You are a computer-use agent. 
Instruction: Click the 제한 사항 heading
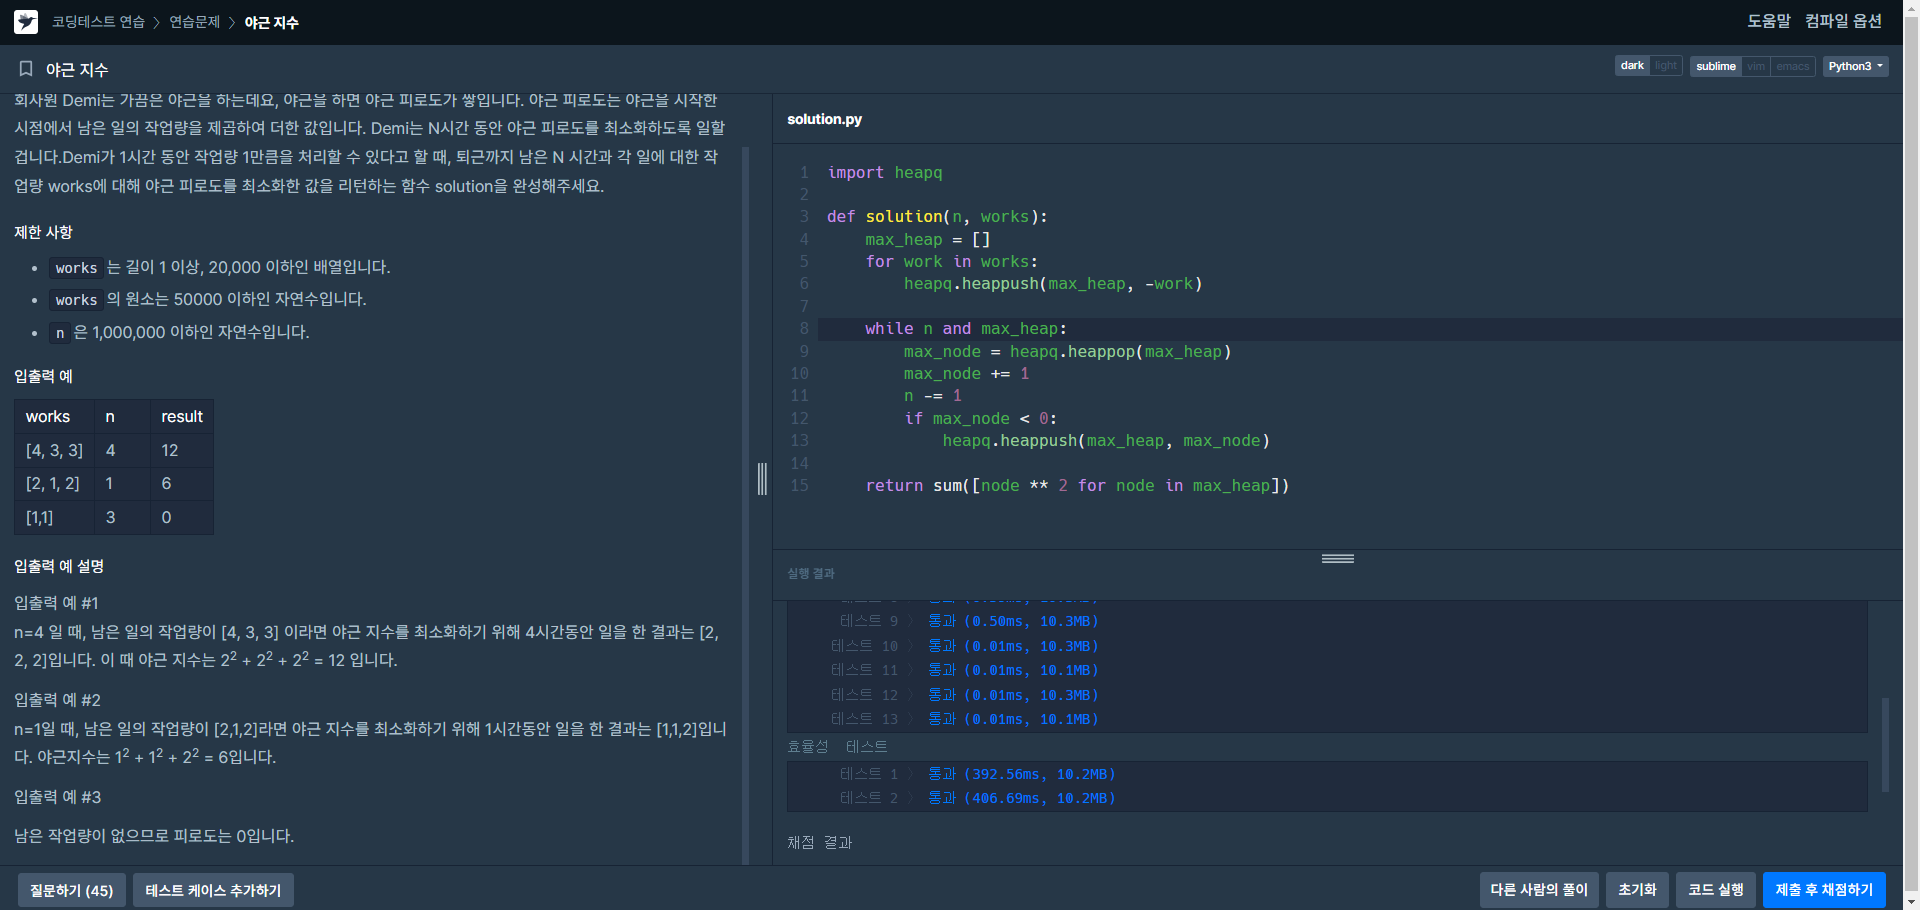43,232
